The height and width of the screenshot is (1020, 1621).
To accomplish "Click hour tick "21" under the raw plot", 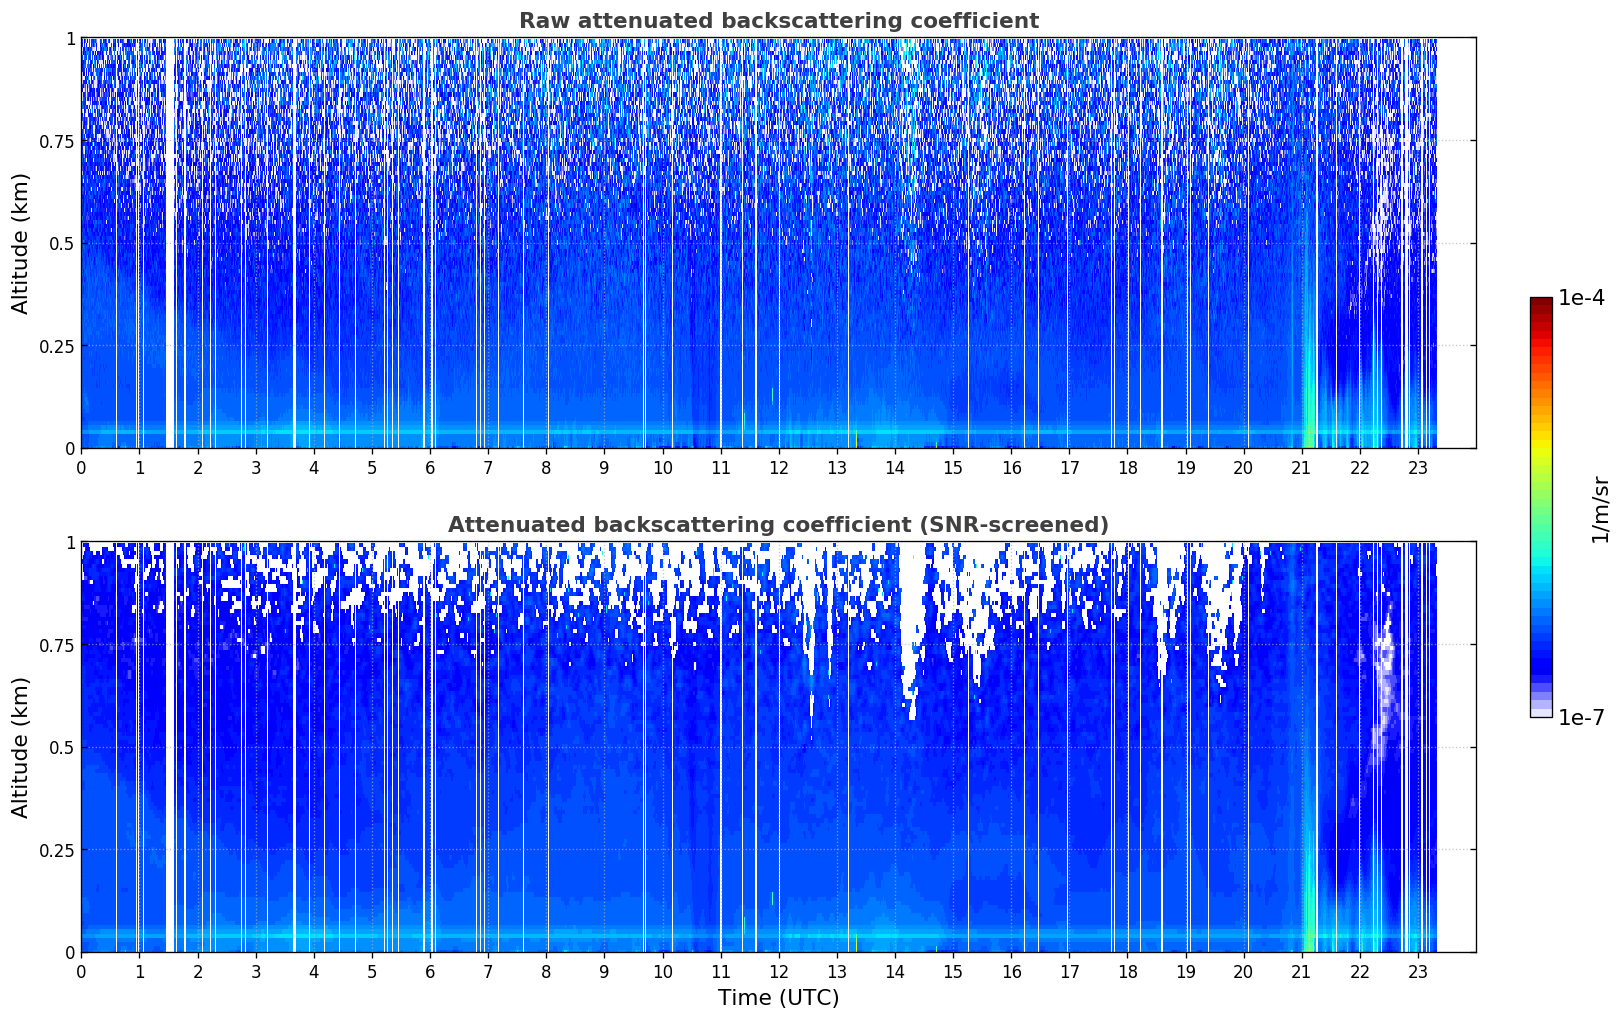I will [1302, 468].
